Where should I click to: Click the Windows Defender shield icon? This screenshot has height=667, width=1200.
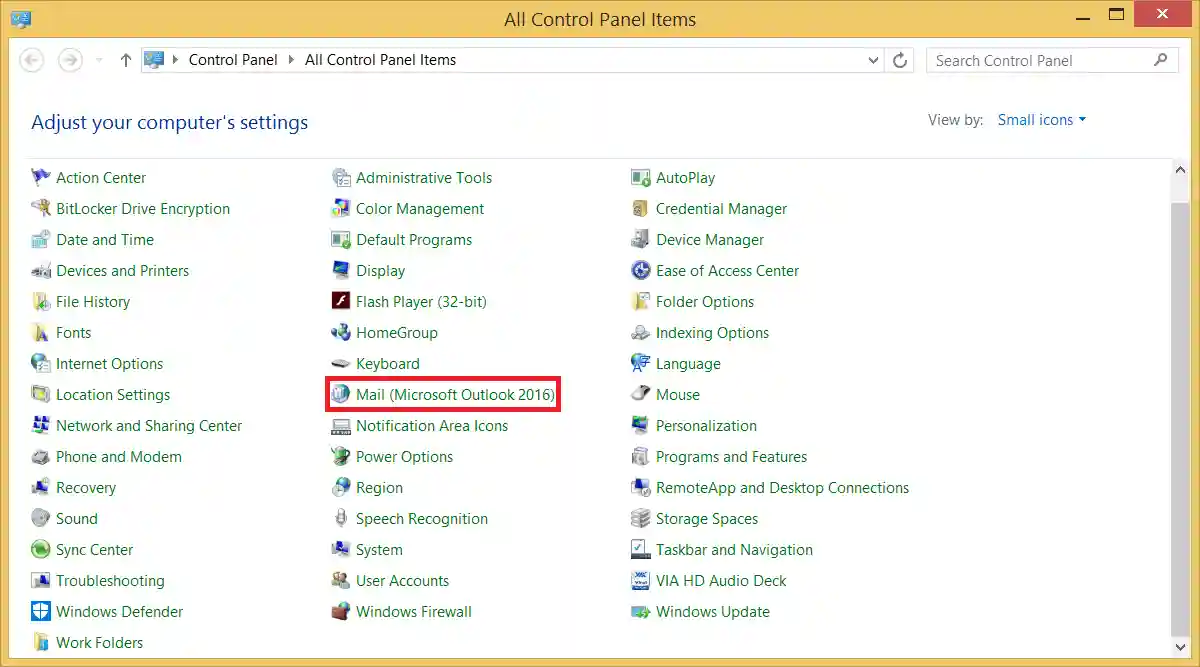pyautogui.click(x=40, y=612)
